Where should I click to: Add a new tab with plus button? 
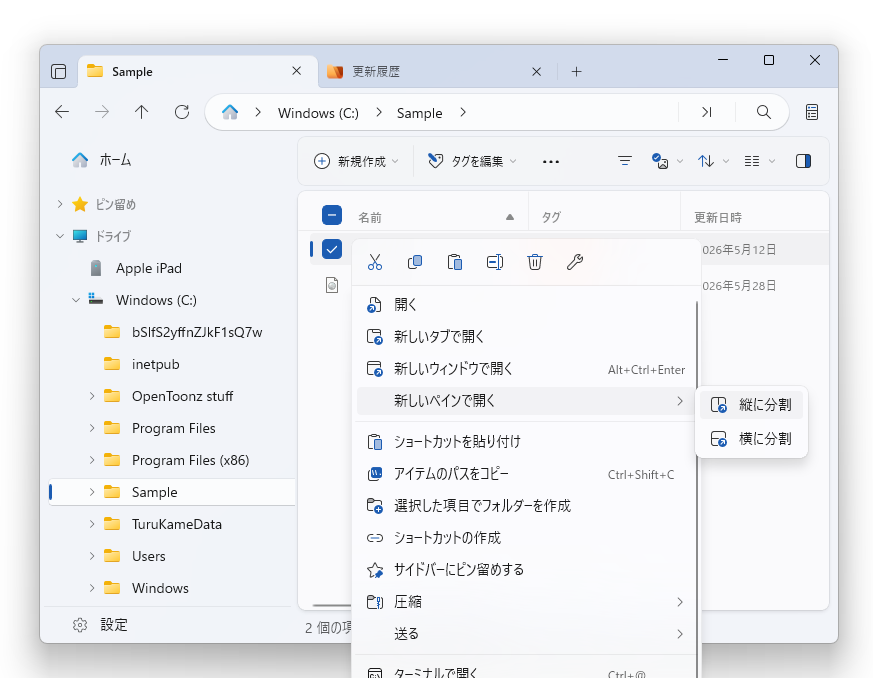(x=576, y=72)
